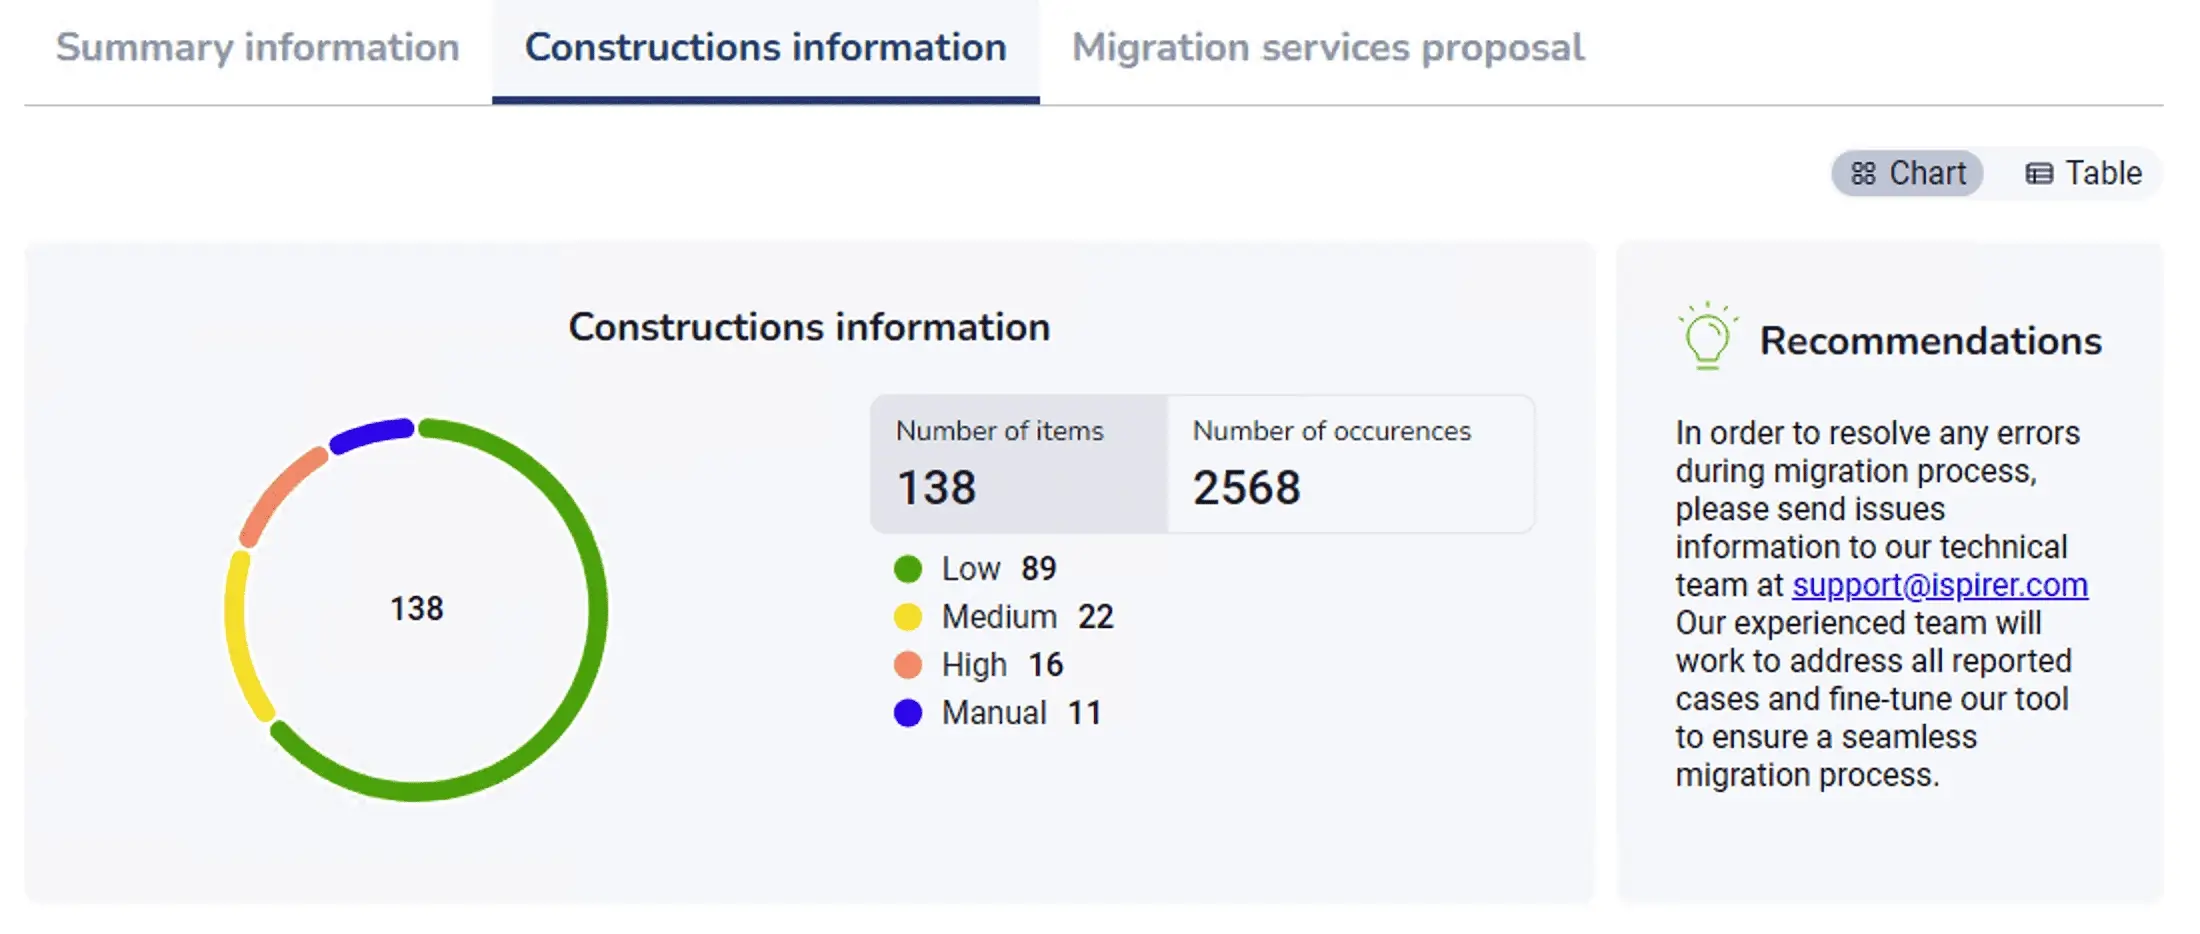
Task: Click the lightbulb Recommendations icon
Action: tap(1707, 337)
